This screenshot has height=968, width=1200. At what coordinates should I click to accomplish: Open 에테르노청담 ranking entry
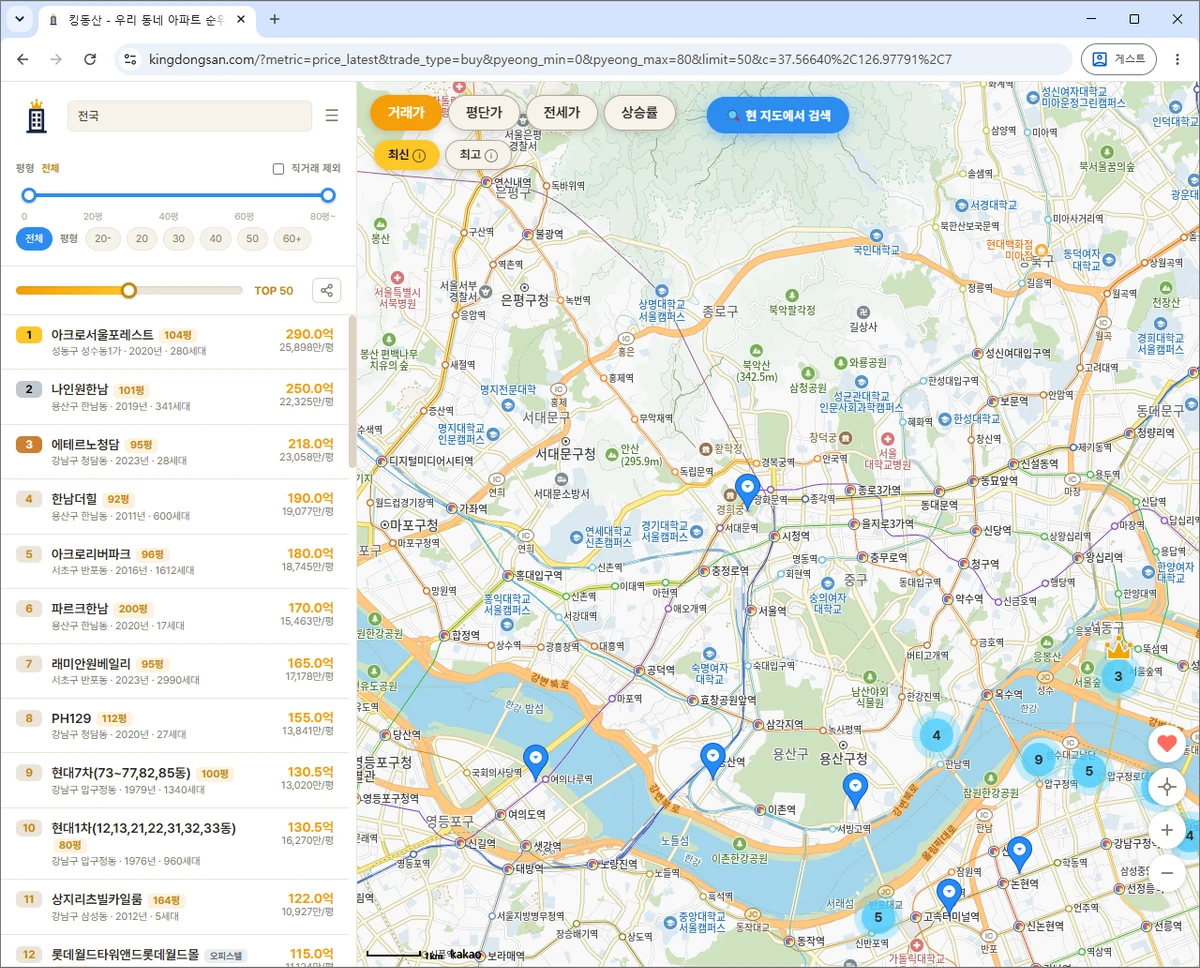(175, 452)
